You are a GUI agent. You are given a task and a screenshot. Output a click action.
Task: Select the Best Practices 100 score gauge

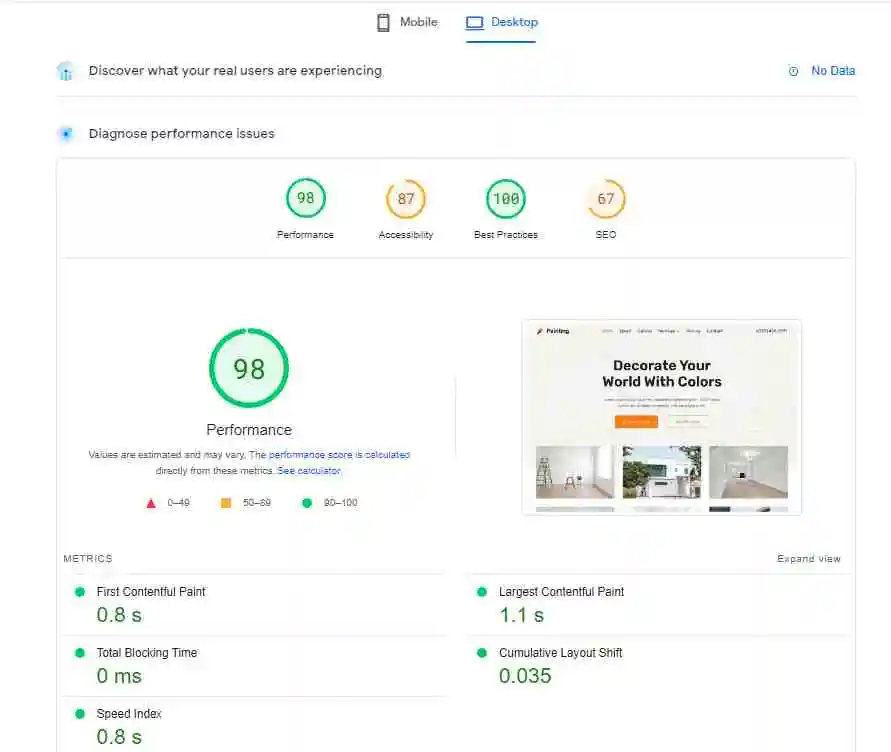[x=506, y=199]
